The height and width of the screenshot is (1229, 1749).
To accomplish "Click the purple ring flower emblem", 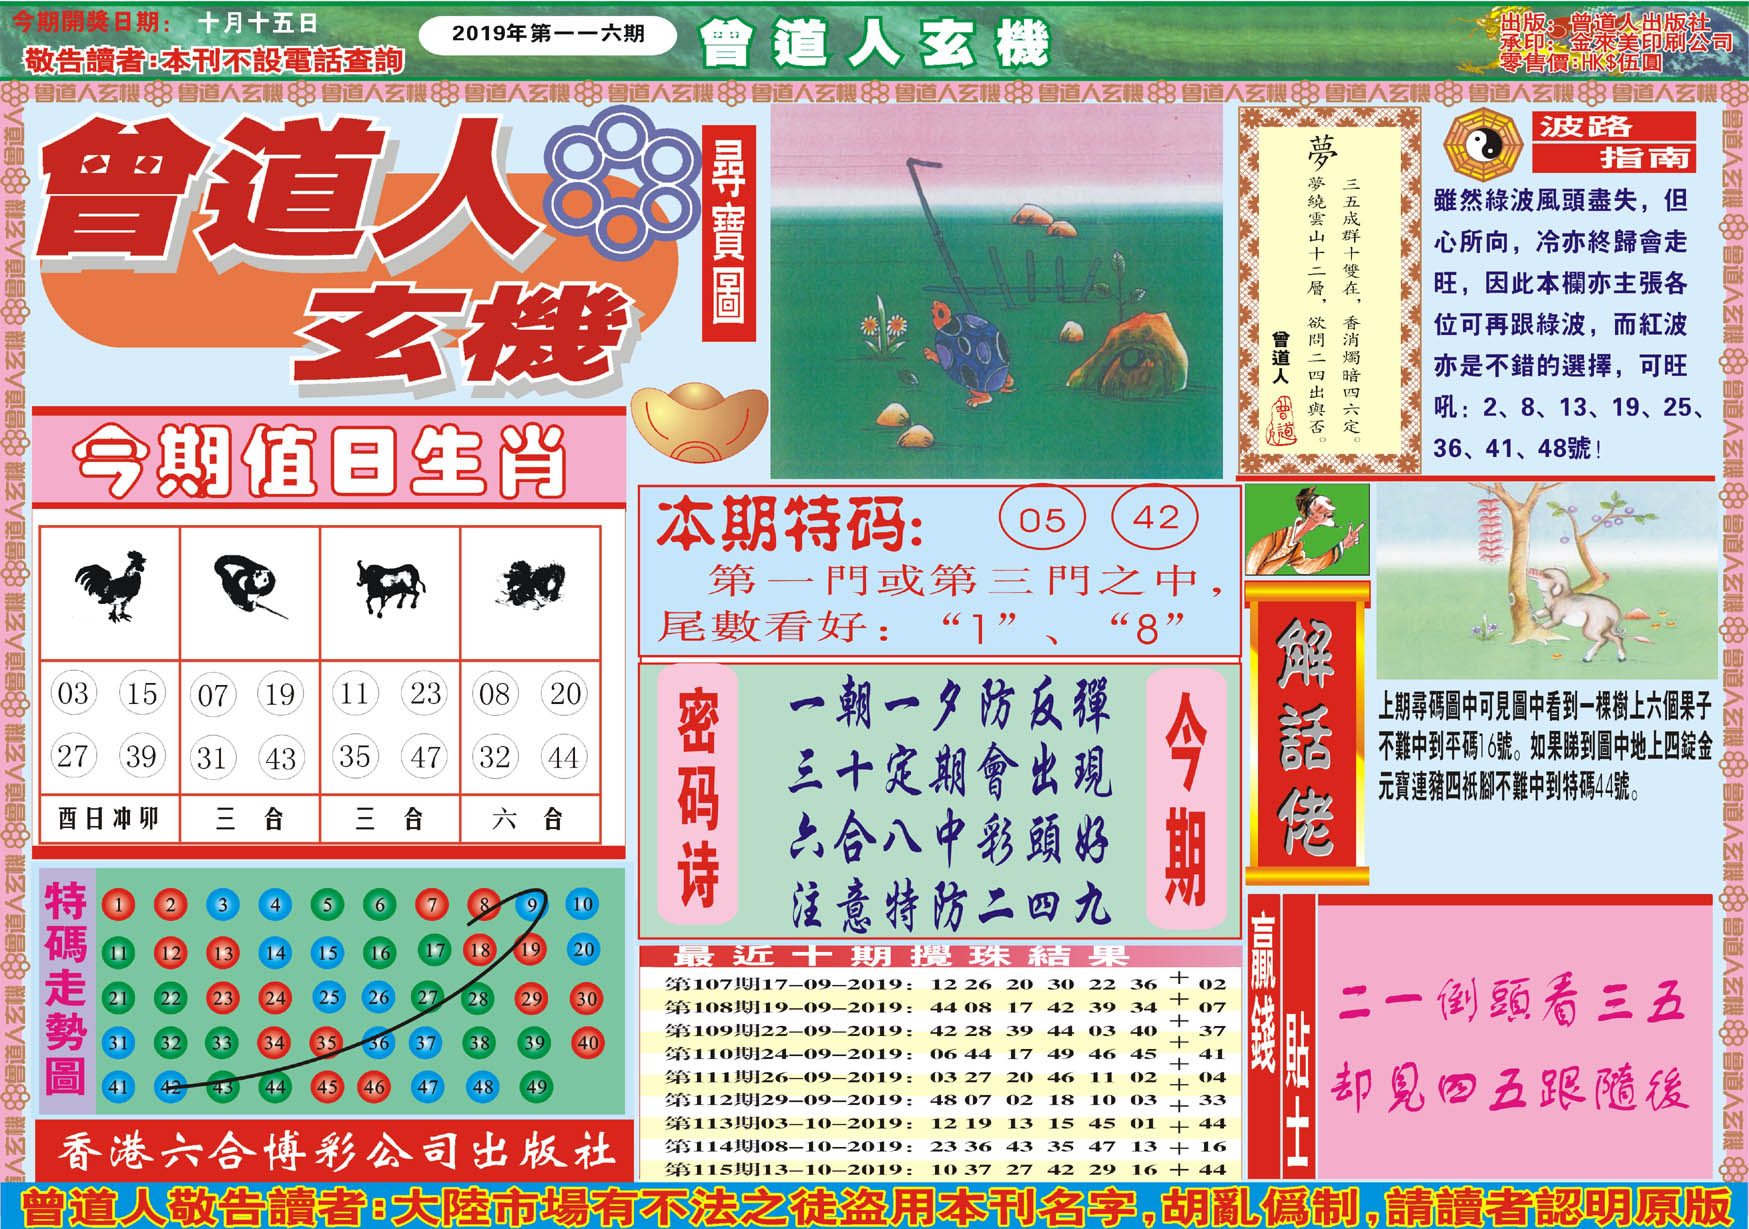I will (x=621, y=181).
